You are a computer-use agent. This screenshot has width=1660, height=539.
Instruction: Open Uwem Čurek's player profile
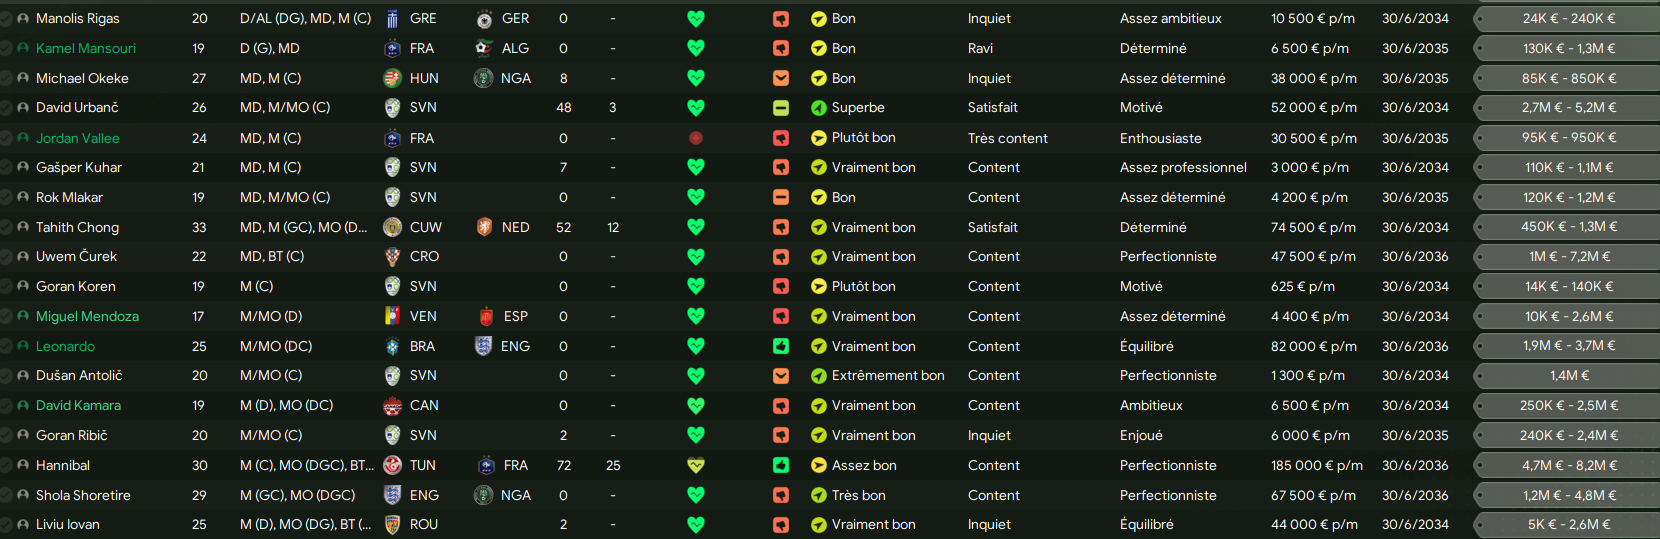(x=76, y=257)
